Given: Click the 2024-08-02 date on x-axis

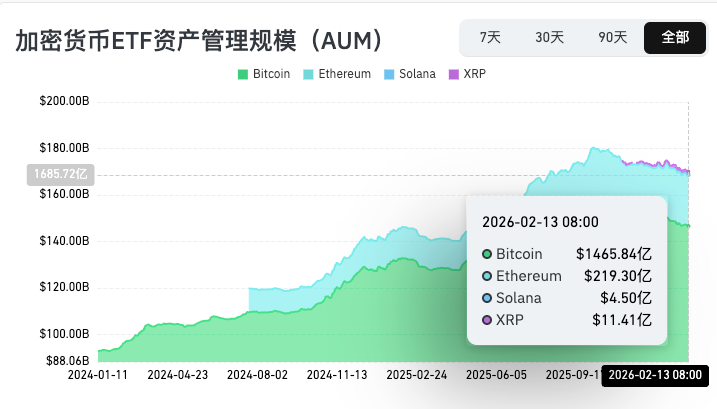Looking at the screenshot, I should click(258, 375).
